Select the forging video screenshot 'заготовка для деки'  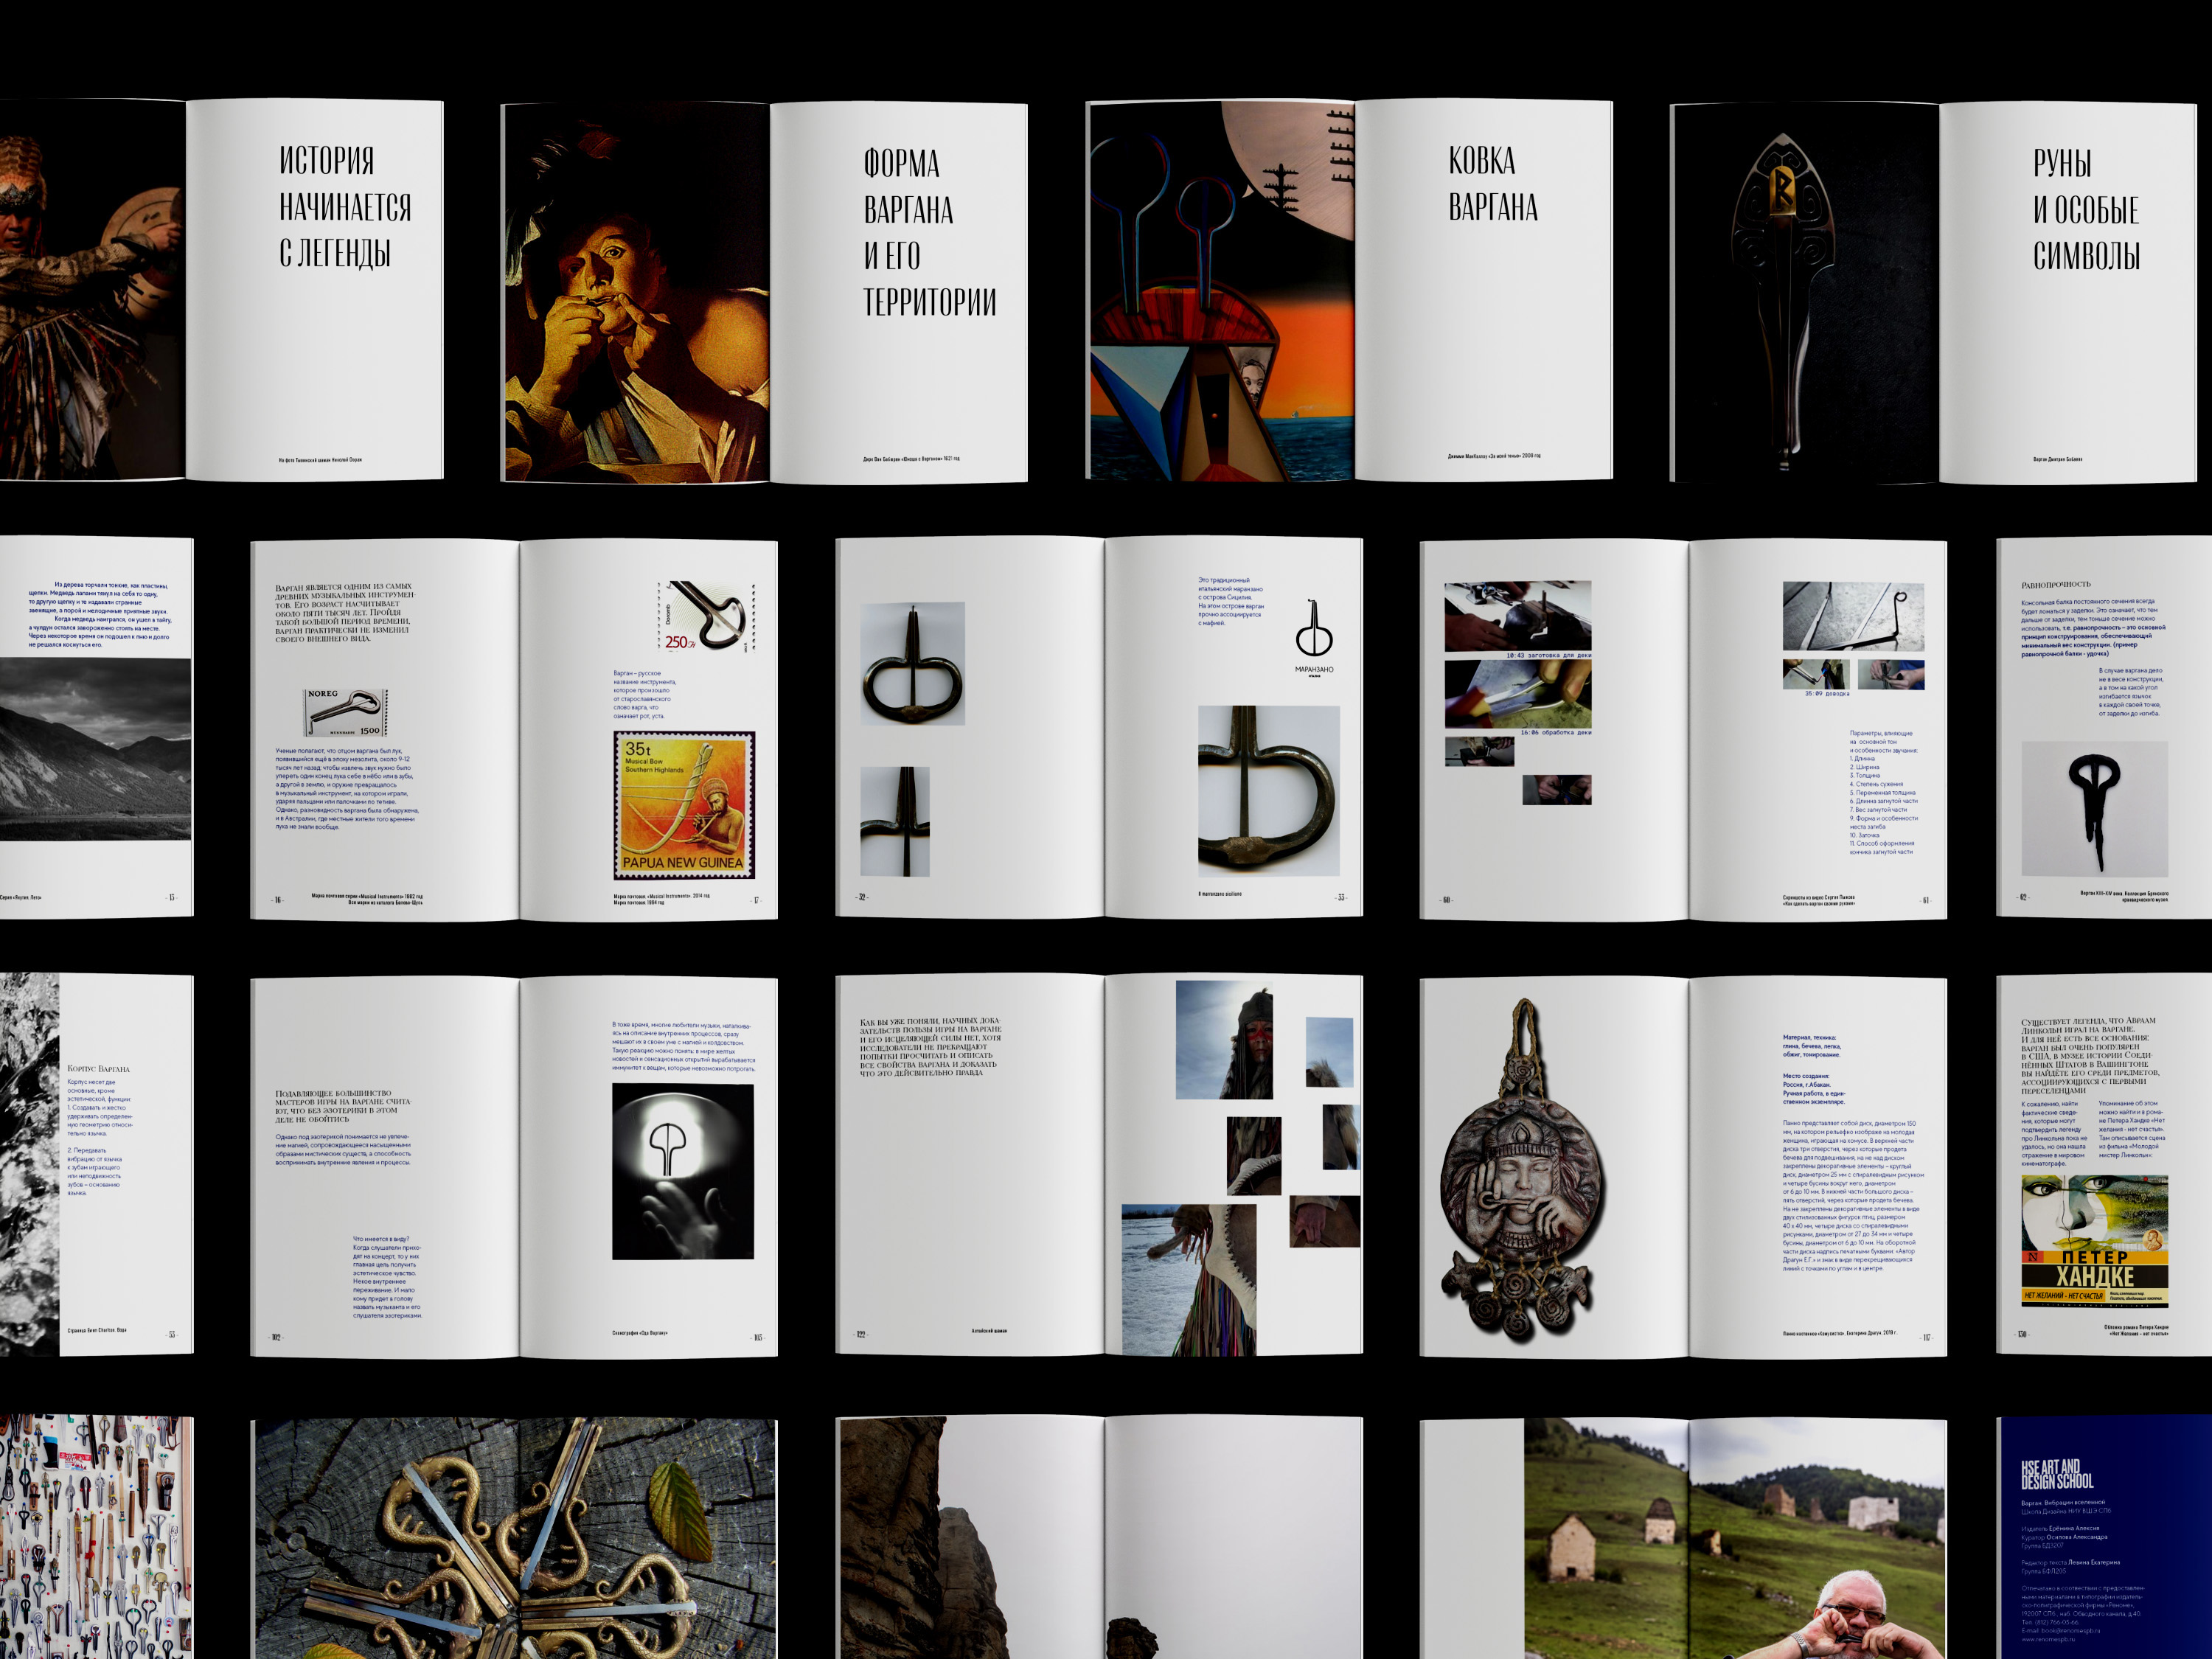pos(1517,617)
